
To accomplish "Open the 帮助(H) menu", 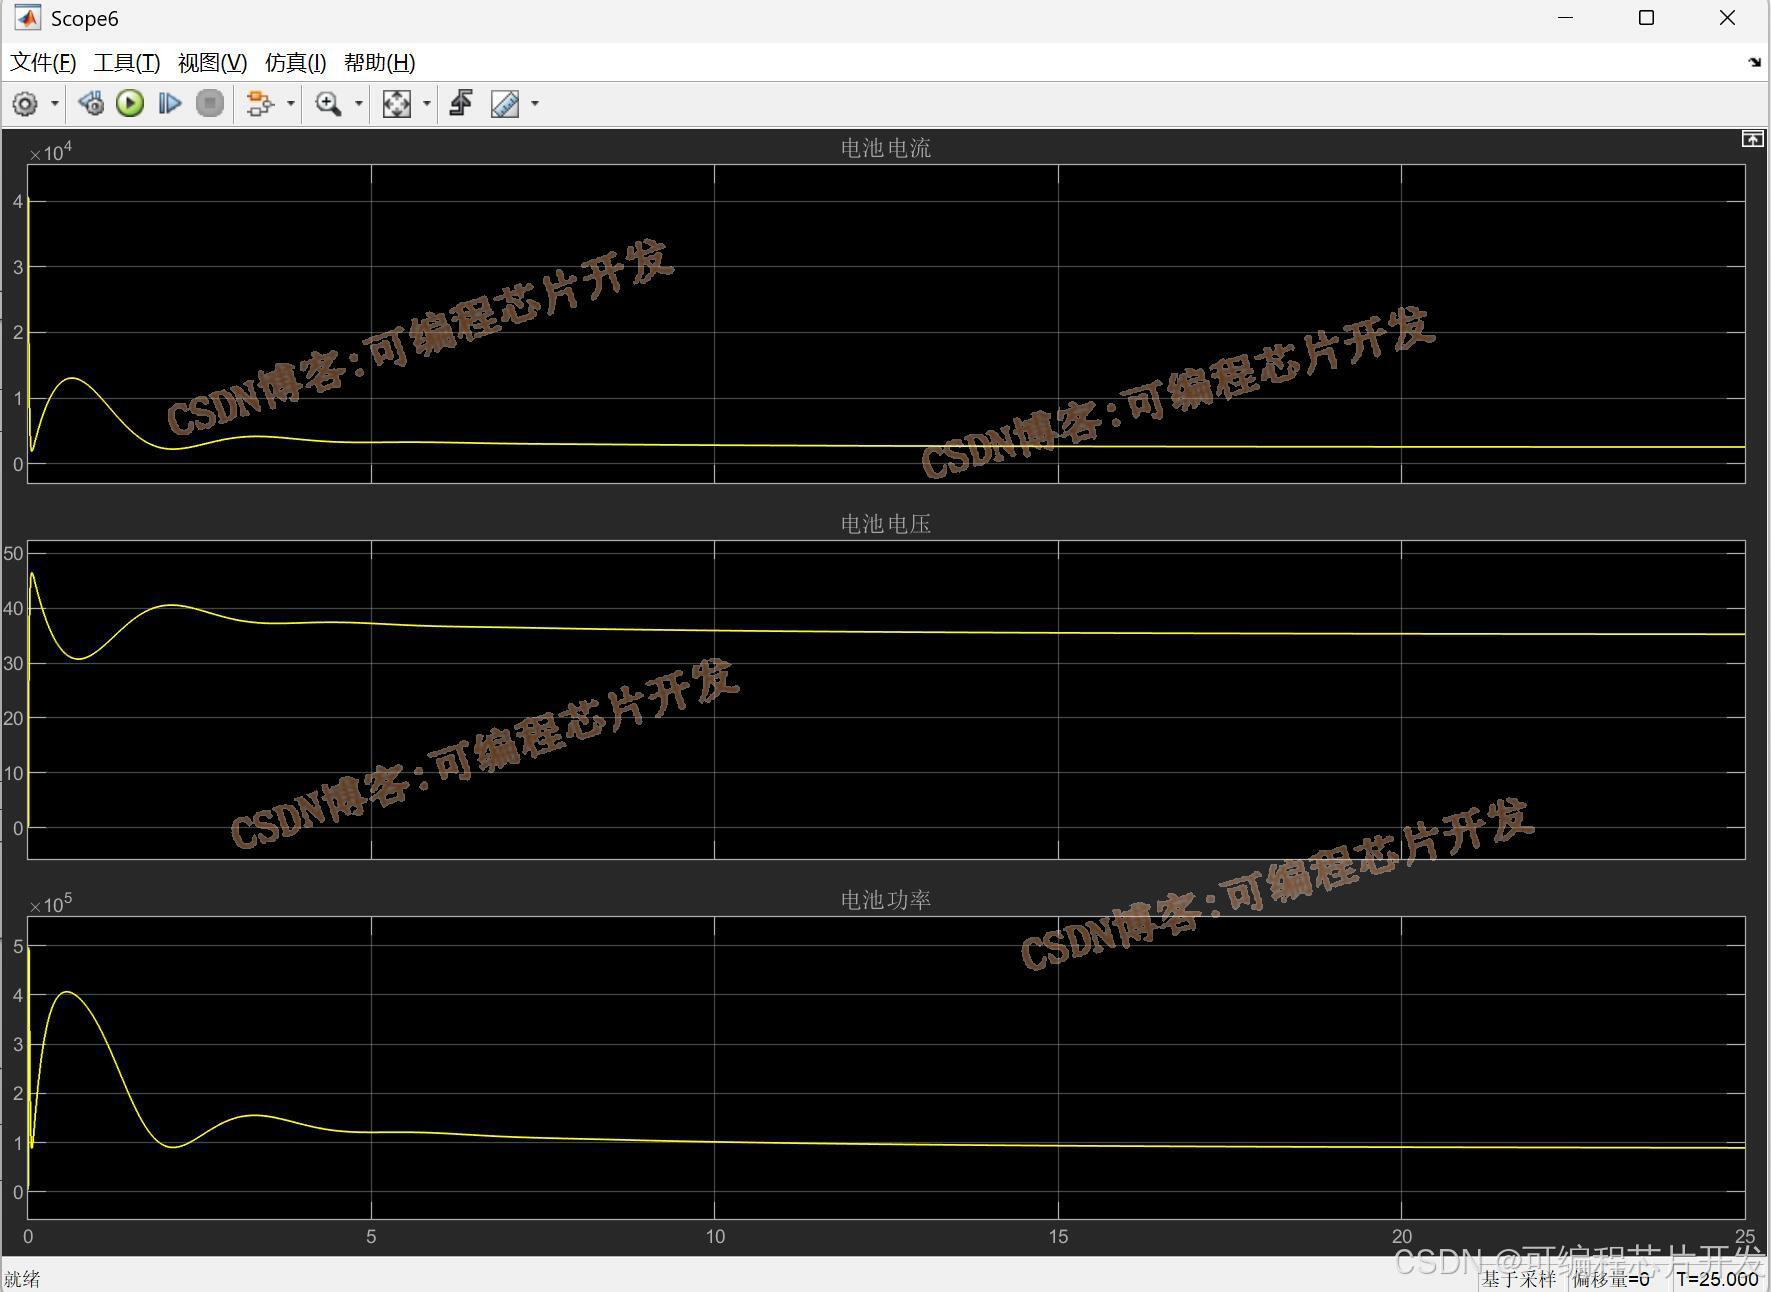I will (379, 63).
